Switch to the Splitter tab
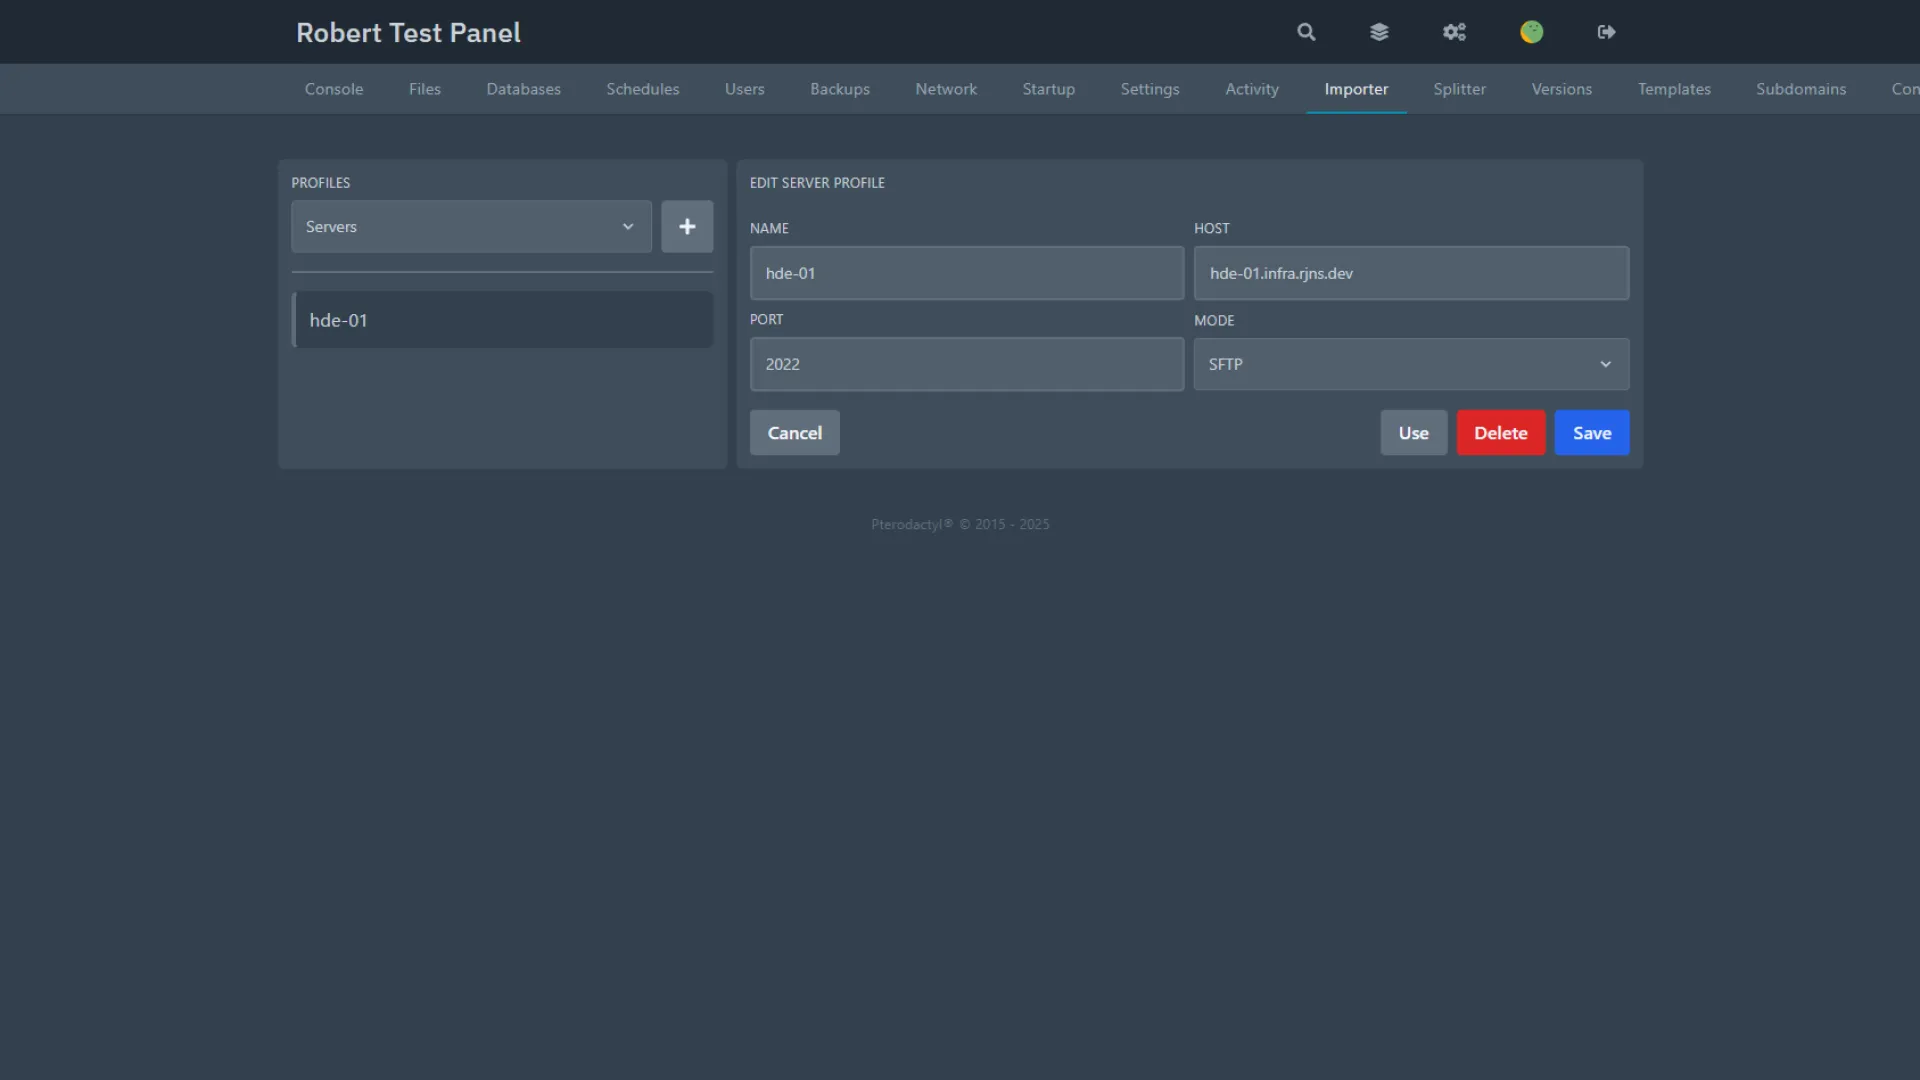Screen dimensions: 1920x1080 [x=1459, y=89]
